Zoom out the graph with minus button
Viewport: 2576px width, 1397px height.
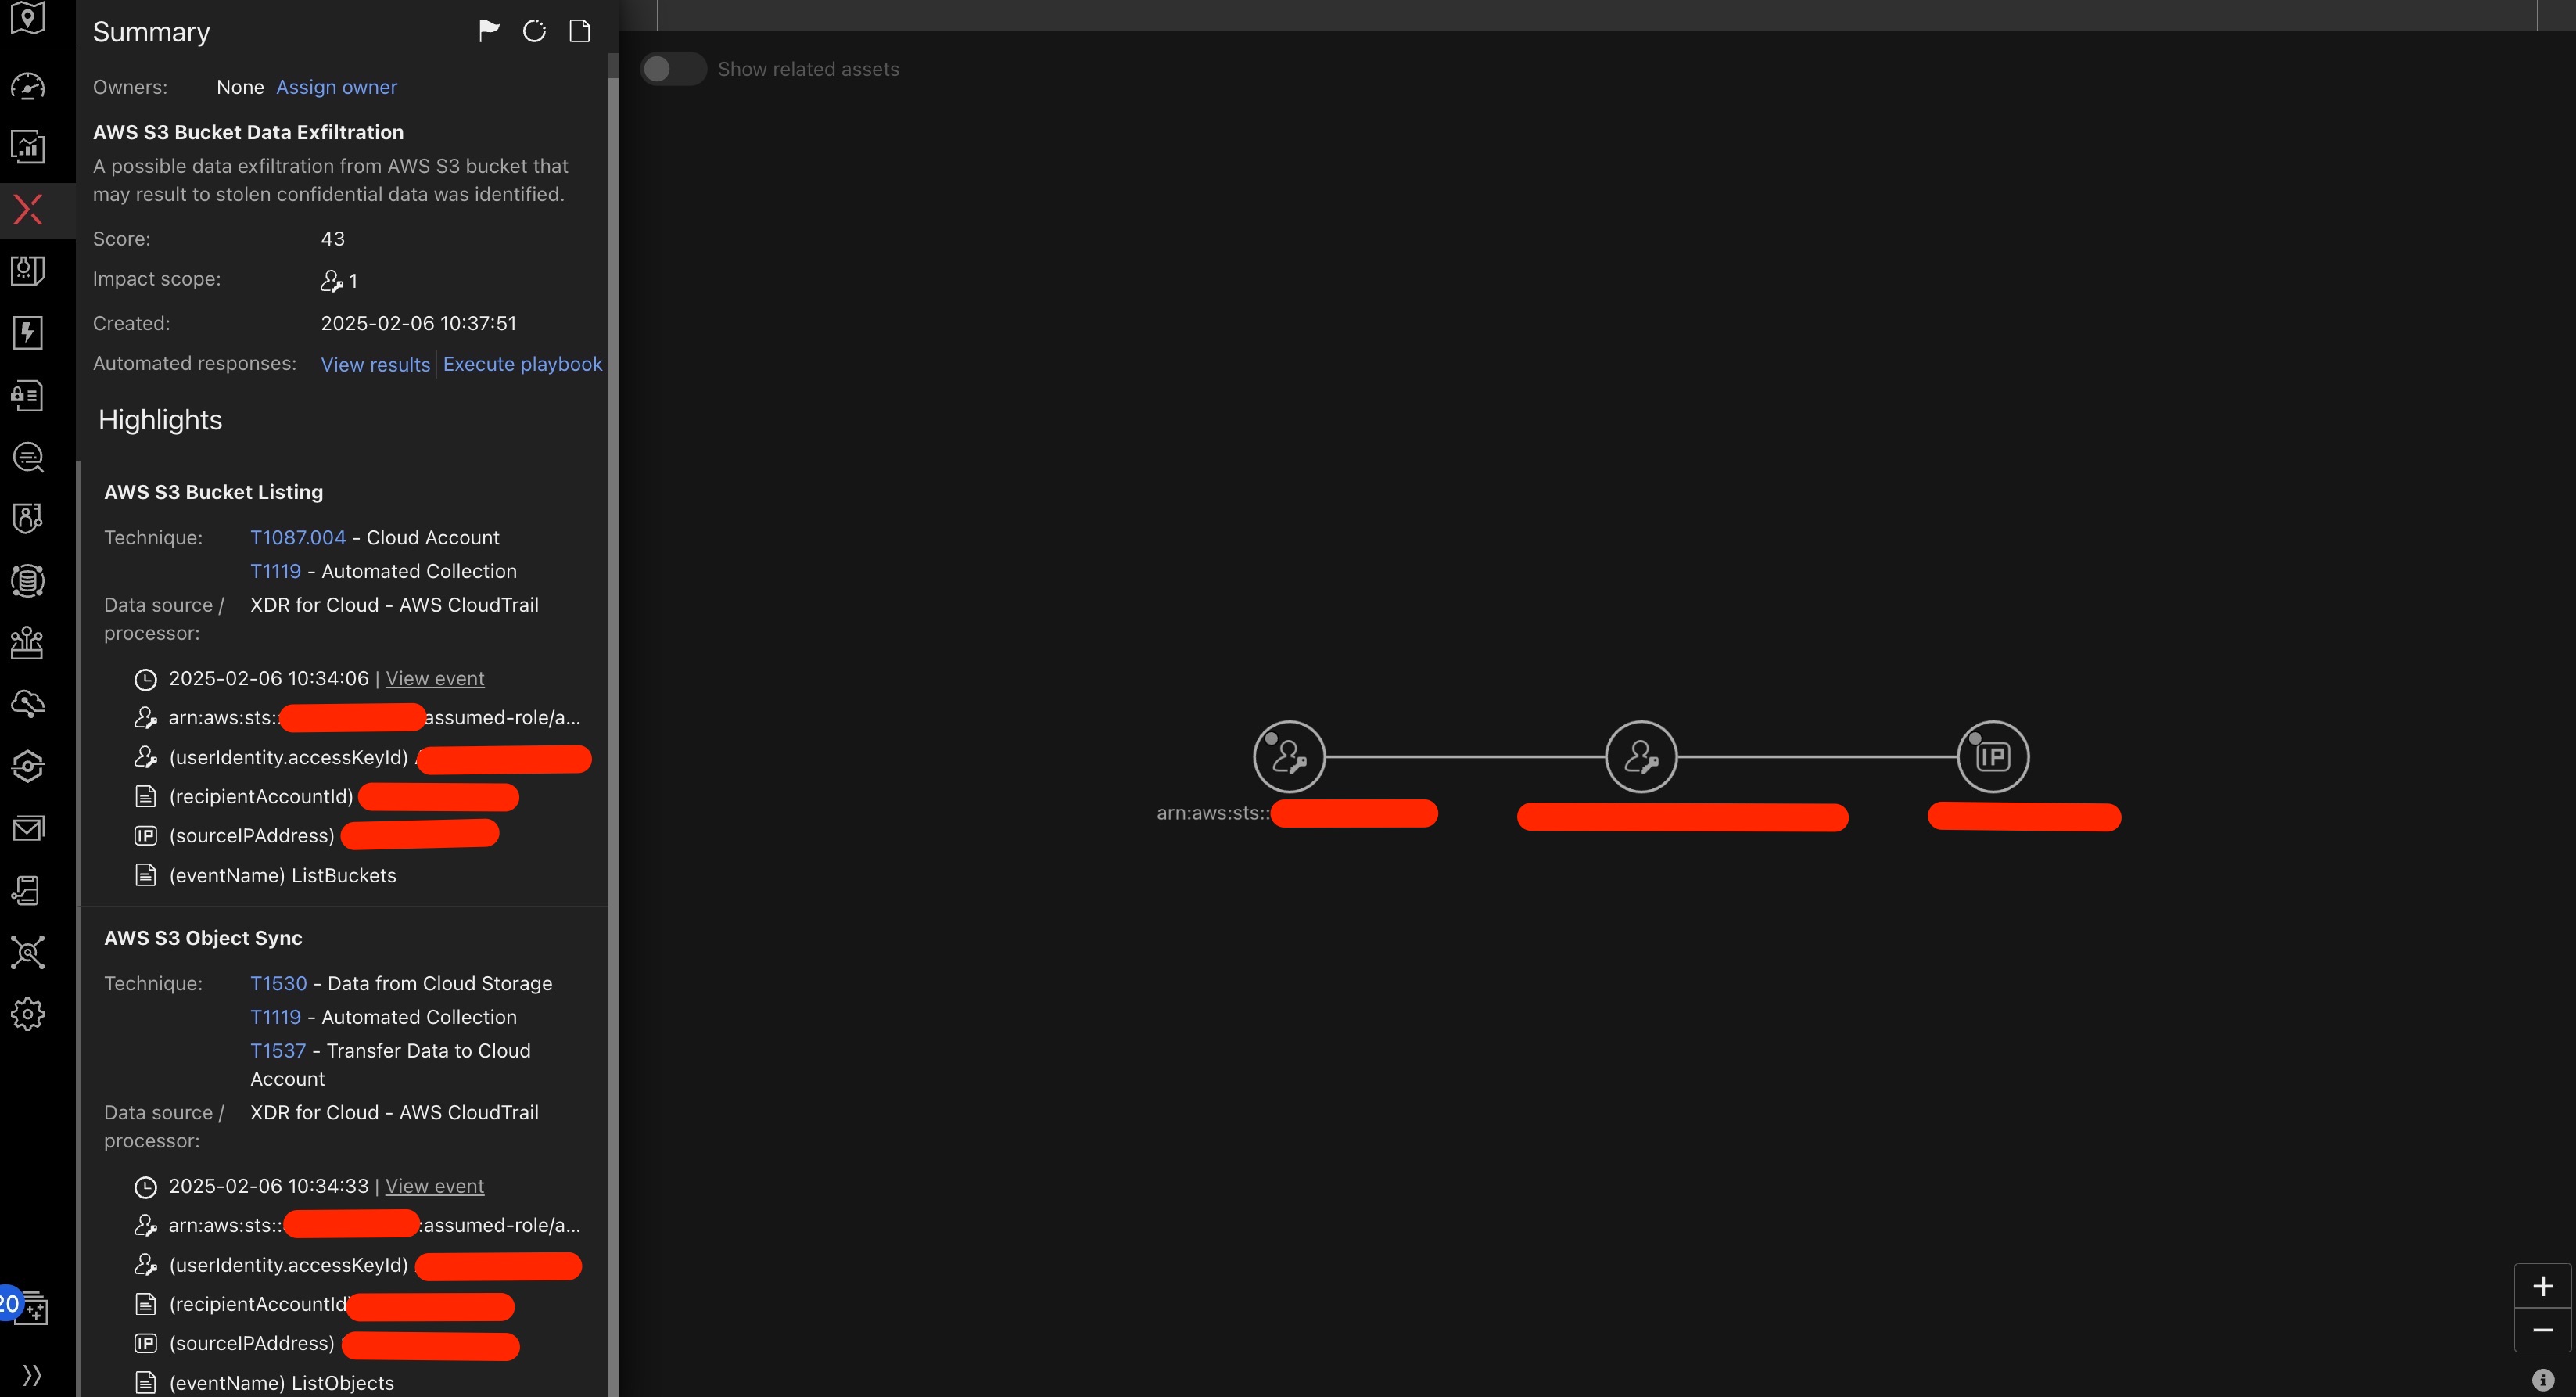coord(2542,1330)
